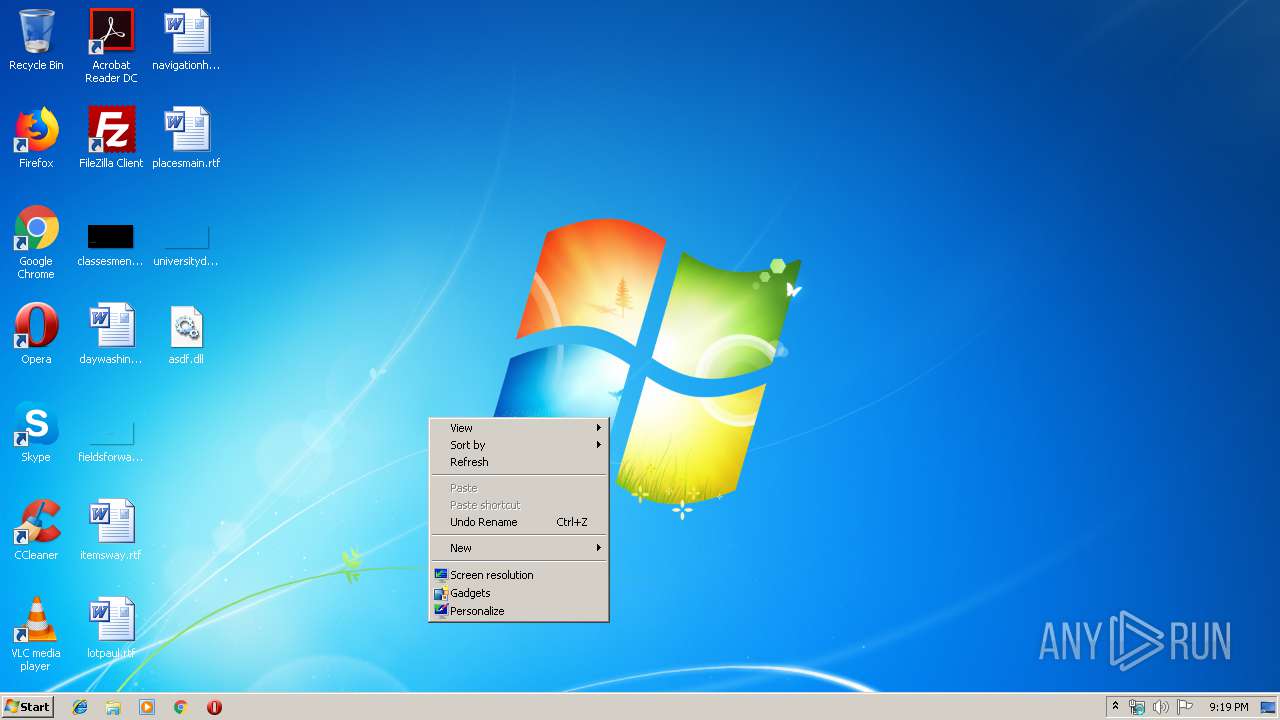Click the taskbar clock showing 9:19 PM
1280x720 pixels.
[1228, 707]
